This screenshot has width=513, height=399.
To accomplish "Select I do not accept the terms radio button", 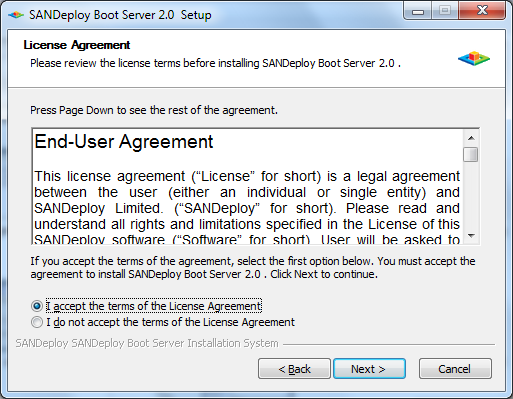I will click(37, 322).
